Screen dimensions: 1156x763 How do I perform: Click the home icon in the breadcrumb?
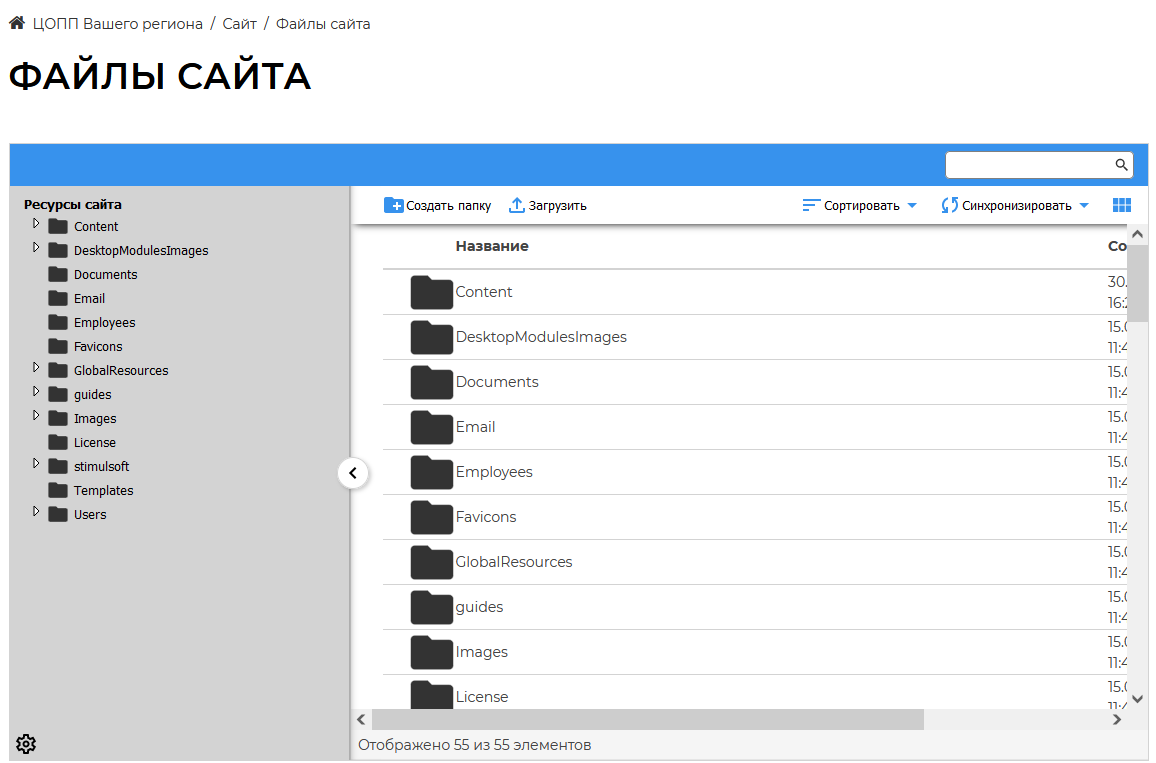coord(16,23)
